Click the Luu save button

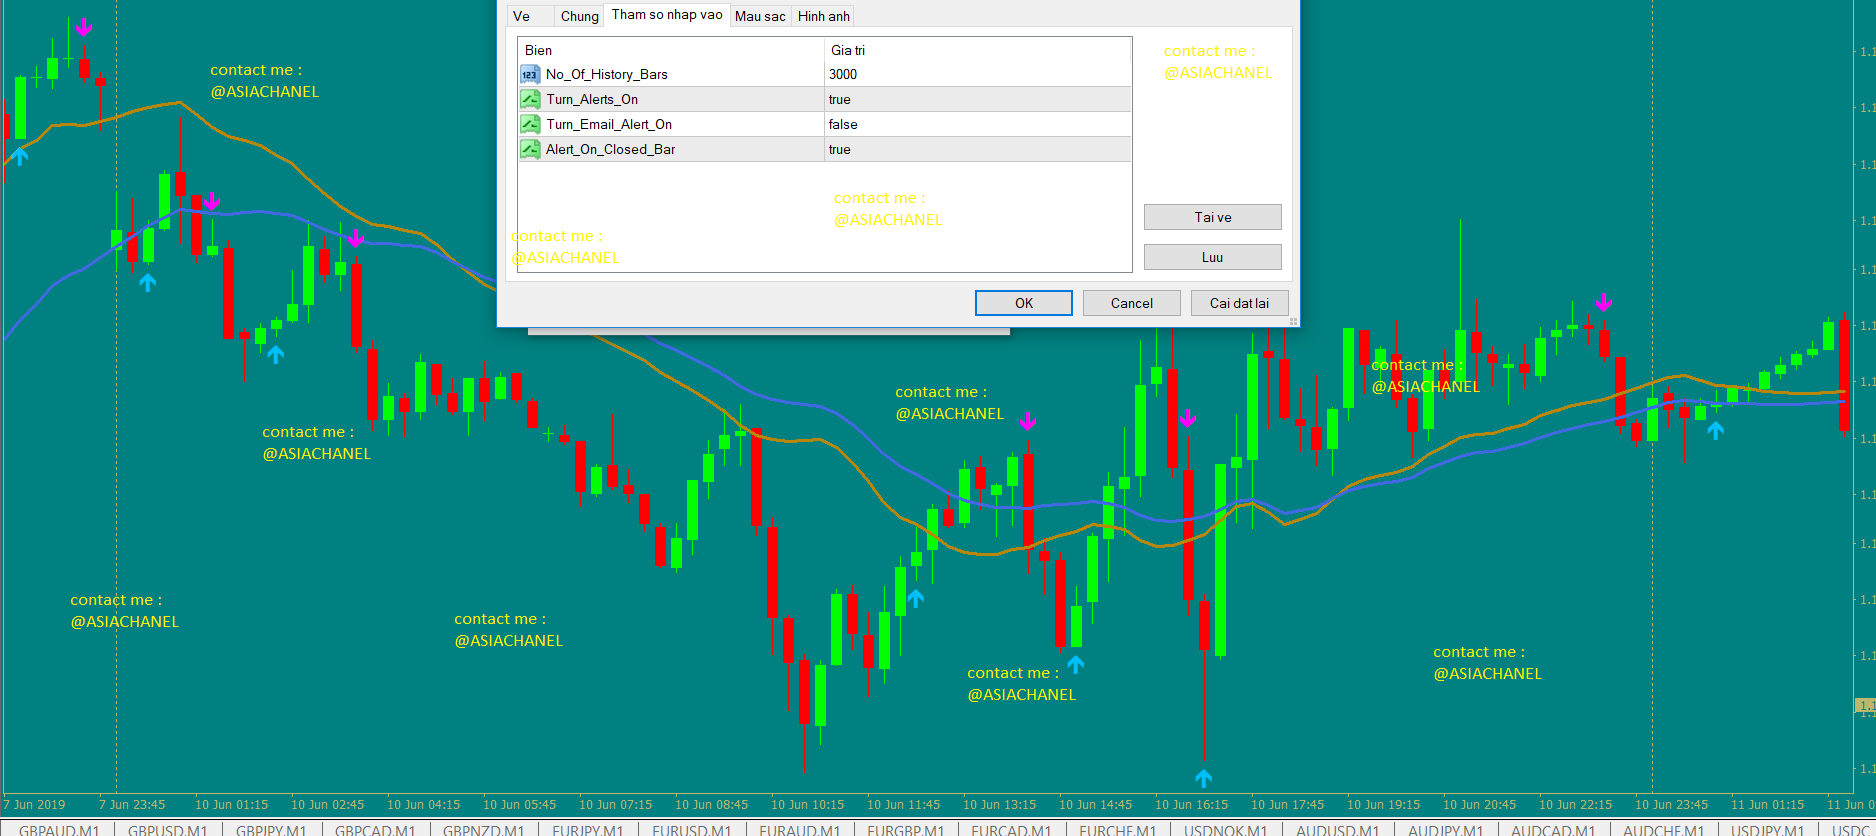(1212, 257)
